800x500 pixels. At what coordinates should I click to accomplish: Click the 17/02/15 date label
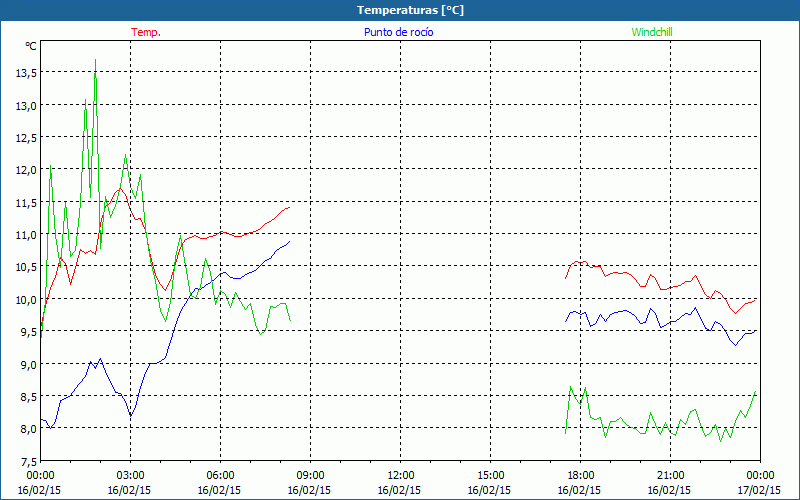point(759,490)
